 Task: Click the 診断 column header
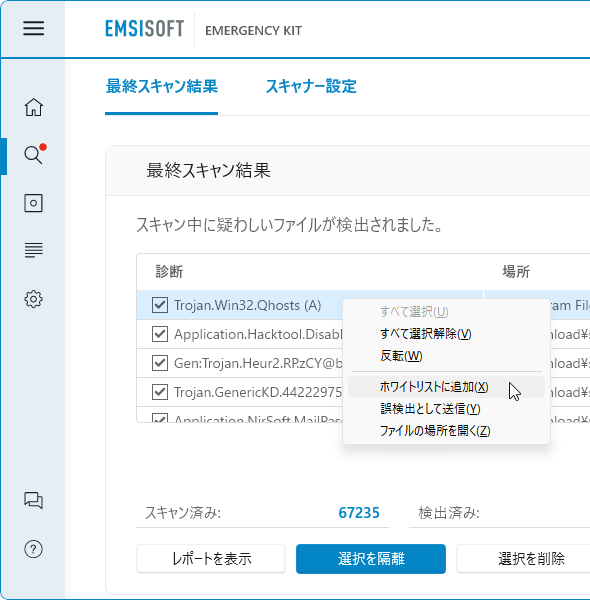coord(169,272)
